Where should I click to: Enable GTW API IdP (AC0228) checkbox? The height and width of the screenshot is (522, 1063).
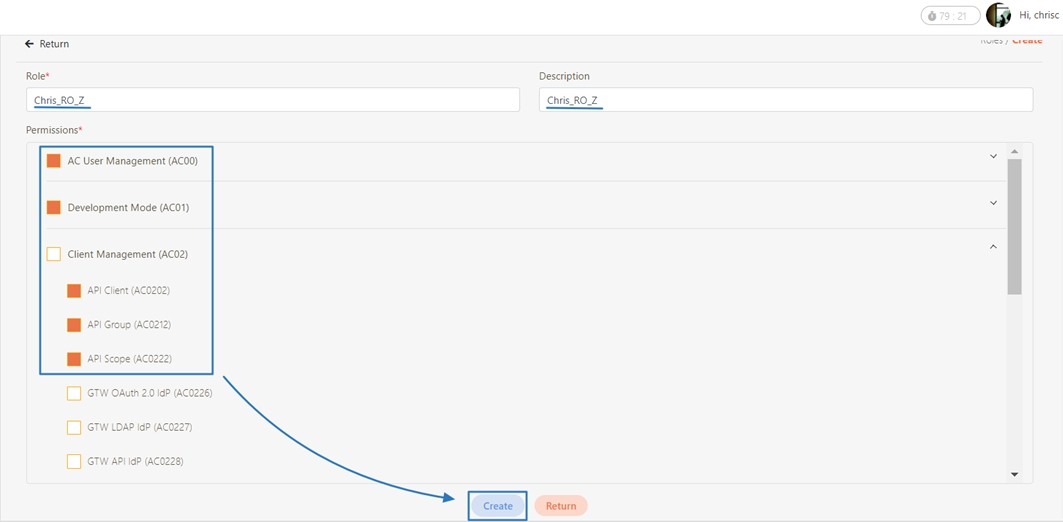click(x=74, y=462)
